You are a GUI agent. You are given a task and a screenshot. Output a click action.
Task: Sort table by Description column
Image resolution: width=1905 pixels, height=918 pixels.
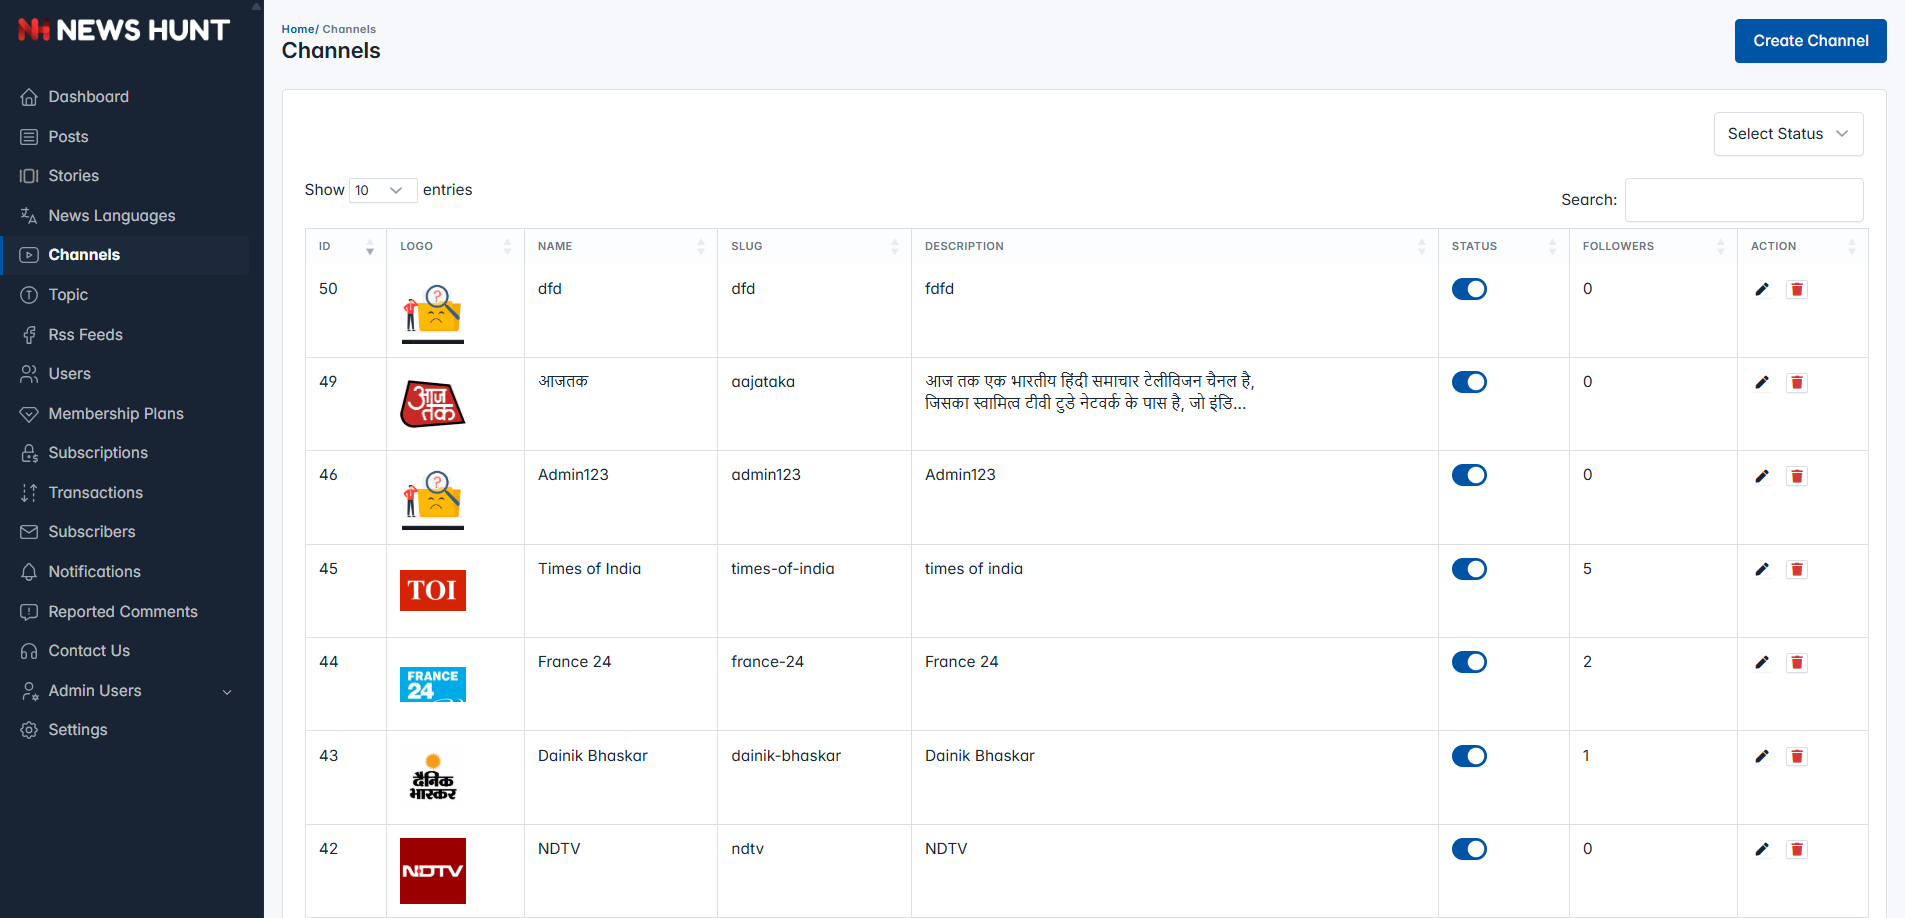(x=1174, y=246)
